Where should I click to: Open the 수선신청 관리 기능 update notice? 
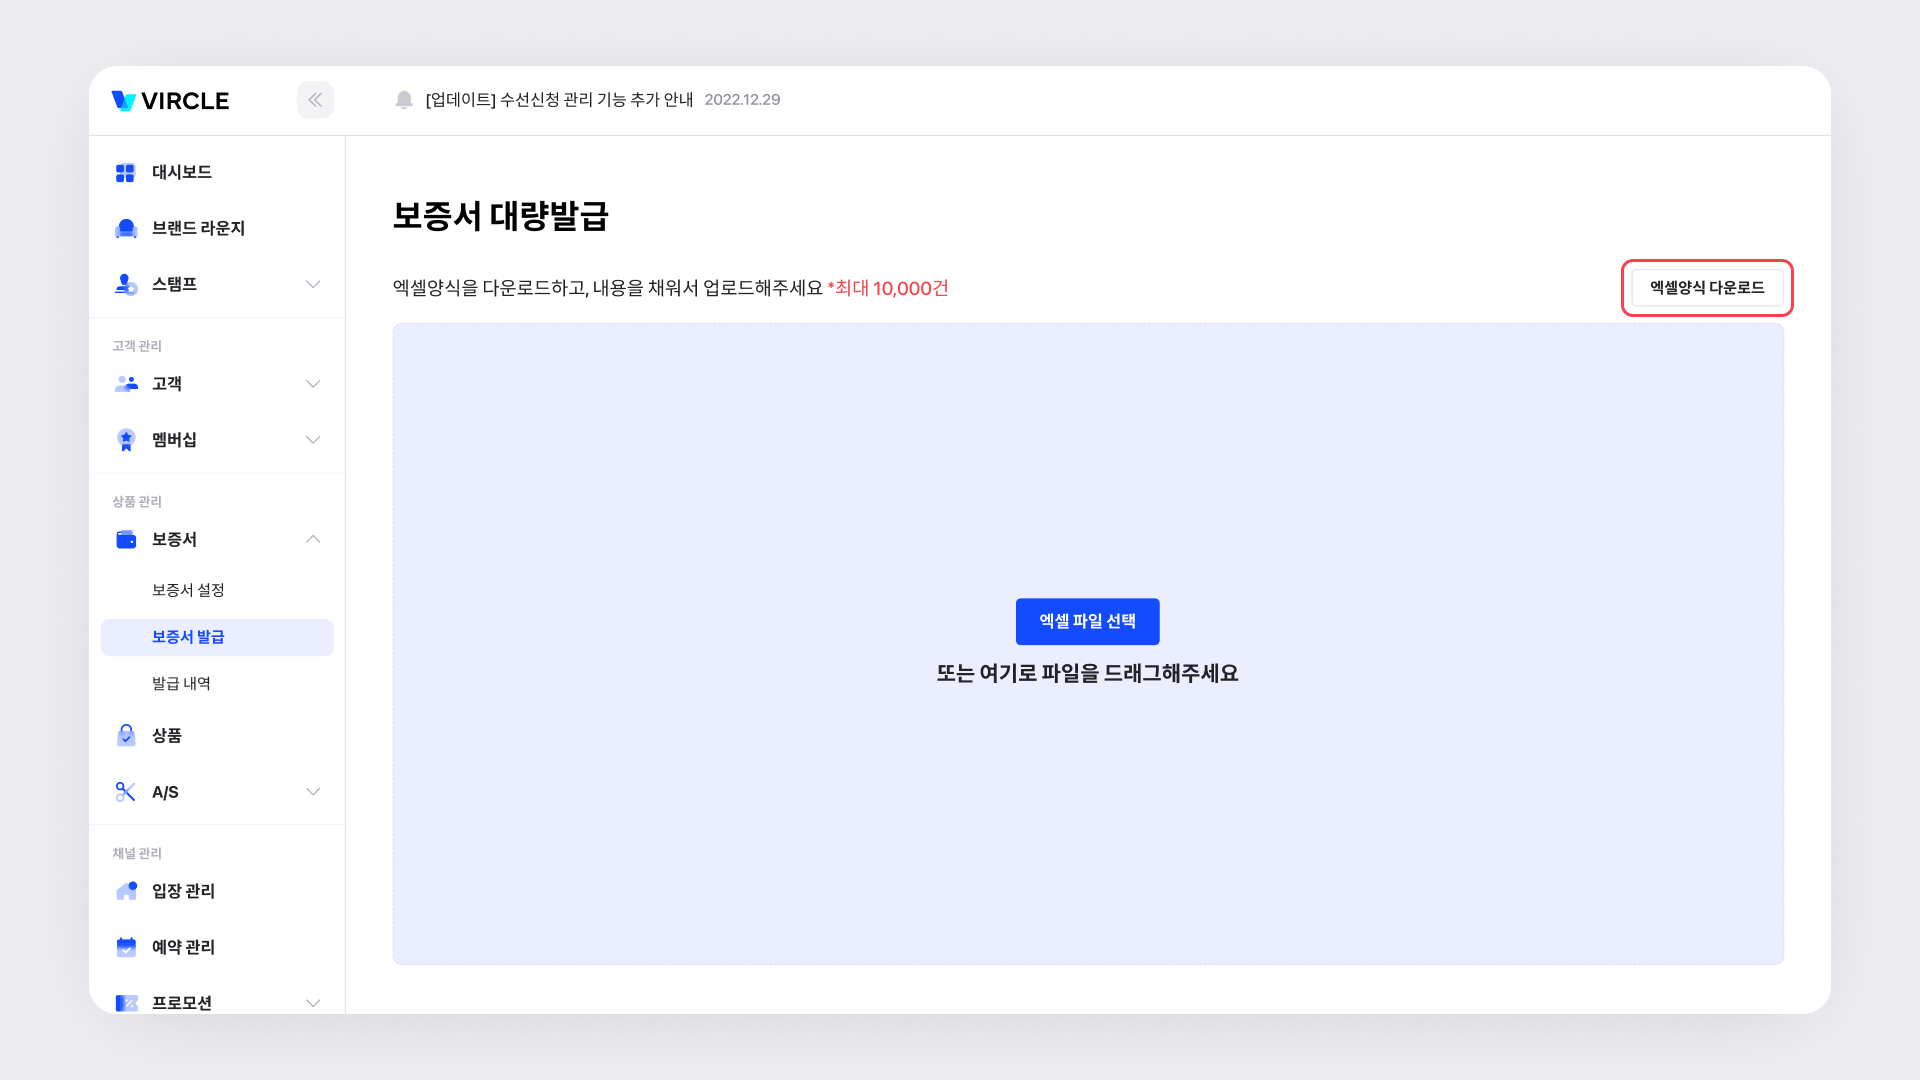[x=559, y=100]
